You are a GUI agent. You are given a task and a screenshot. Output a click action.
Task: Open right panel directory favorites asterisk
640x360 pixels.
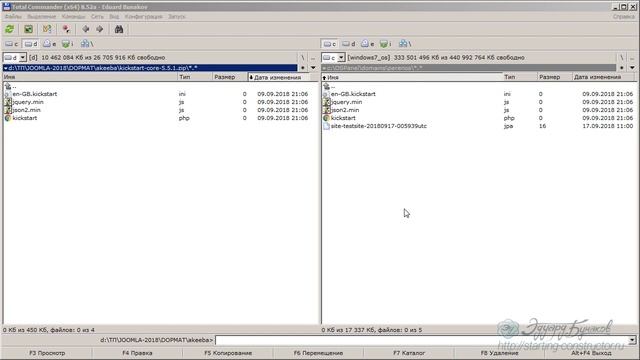[x=621, y=68]
